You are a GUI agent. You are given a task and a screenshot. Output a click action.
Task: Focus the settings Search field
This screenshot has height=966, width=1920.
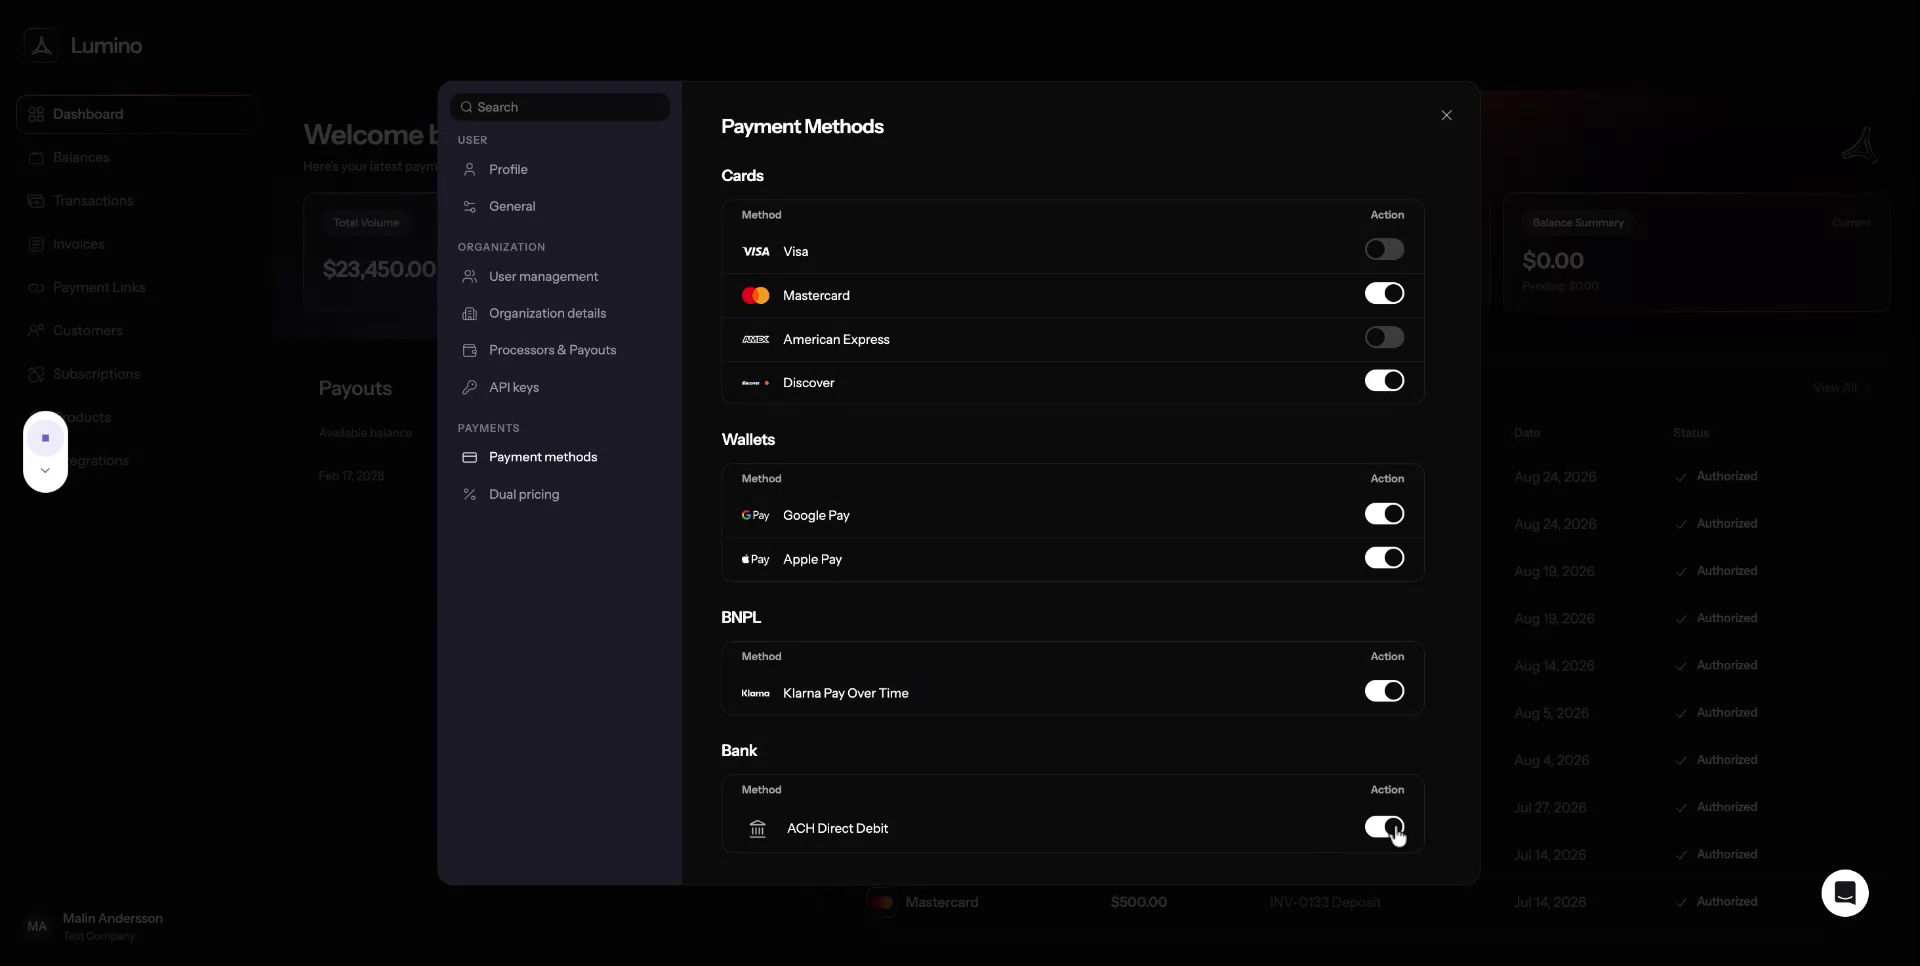pos(560,107)
